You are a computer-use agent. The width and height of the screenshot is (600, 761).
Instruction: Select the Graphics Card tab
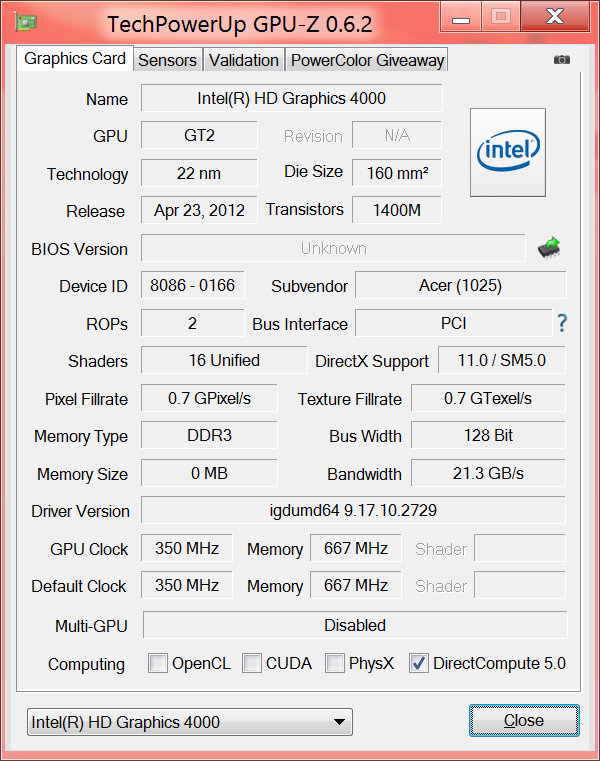tap(75, 58)
